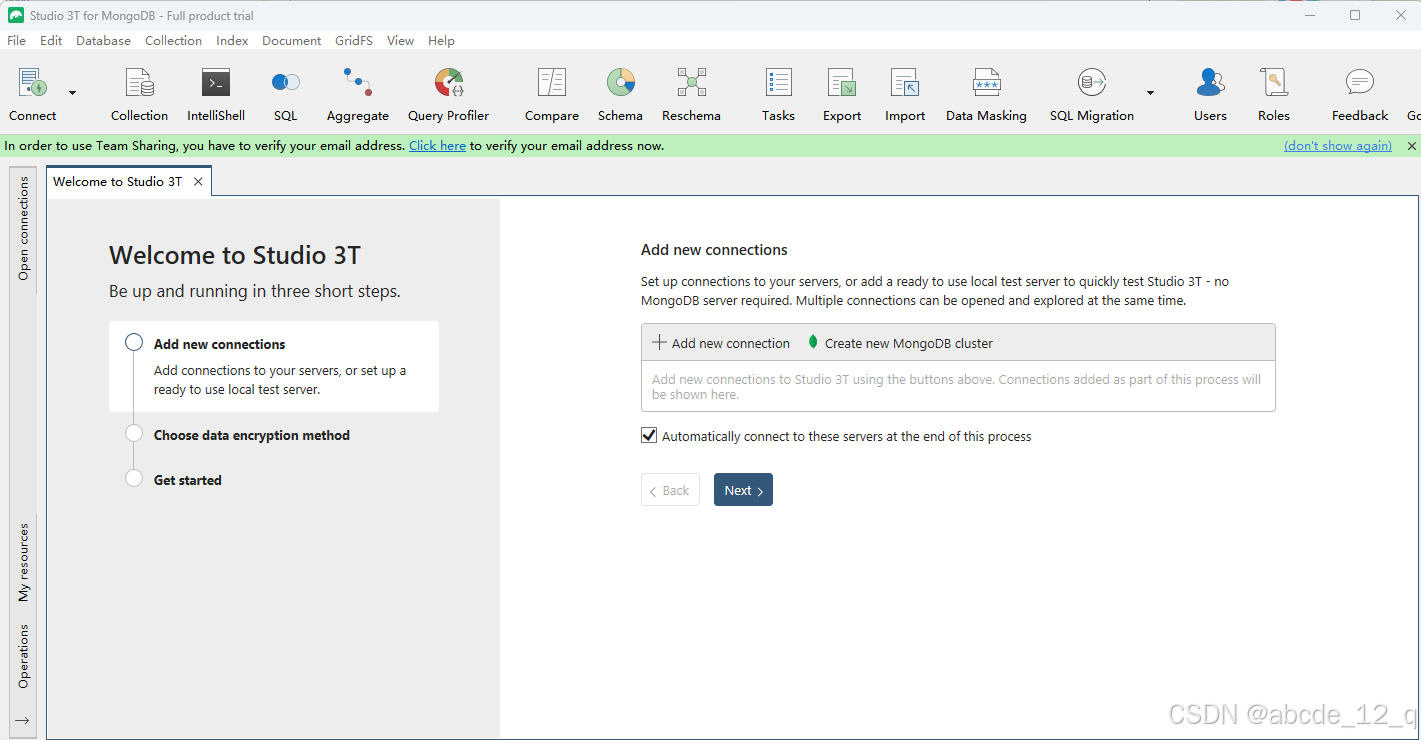Select the Add new connections step

click(x=274, y=366)
